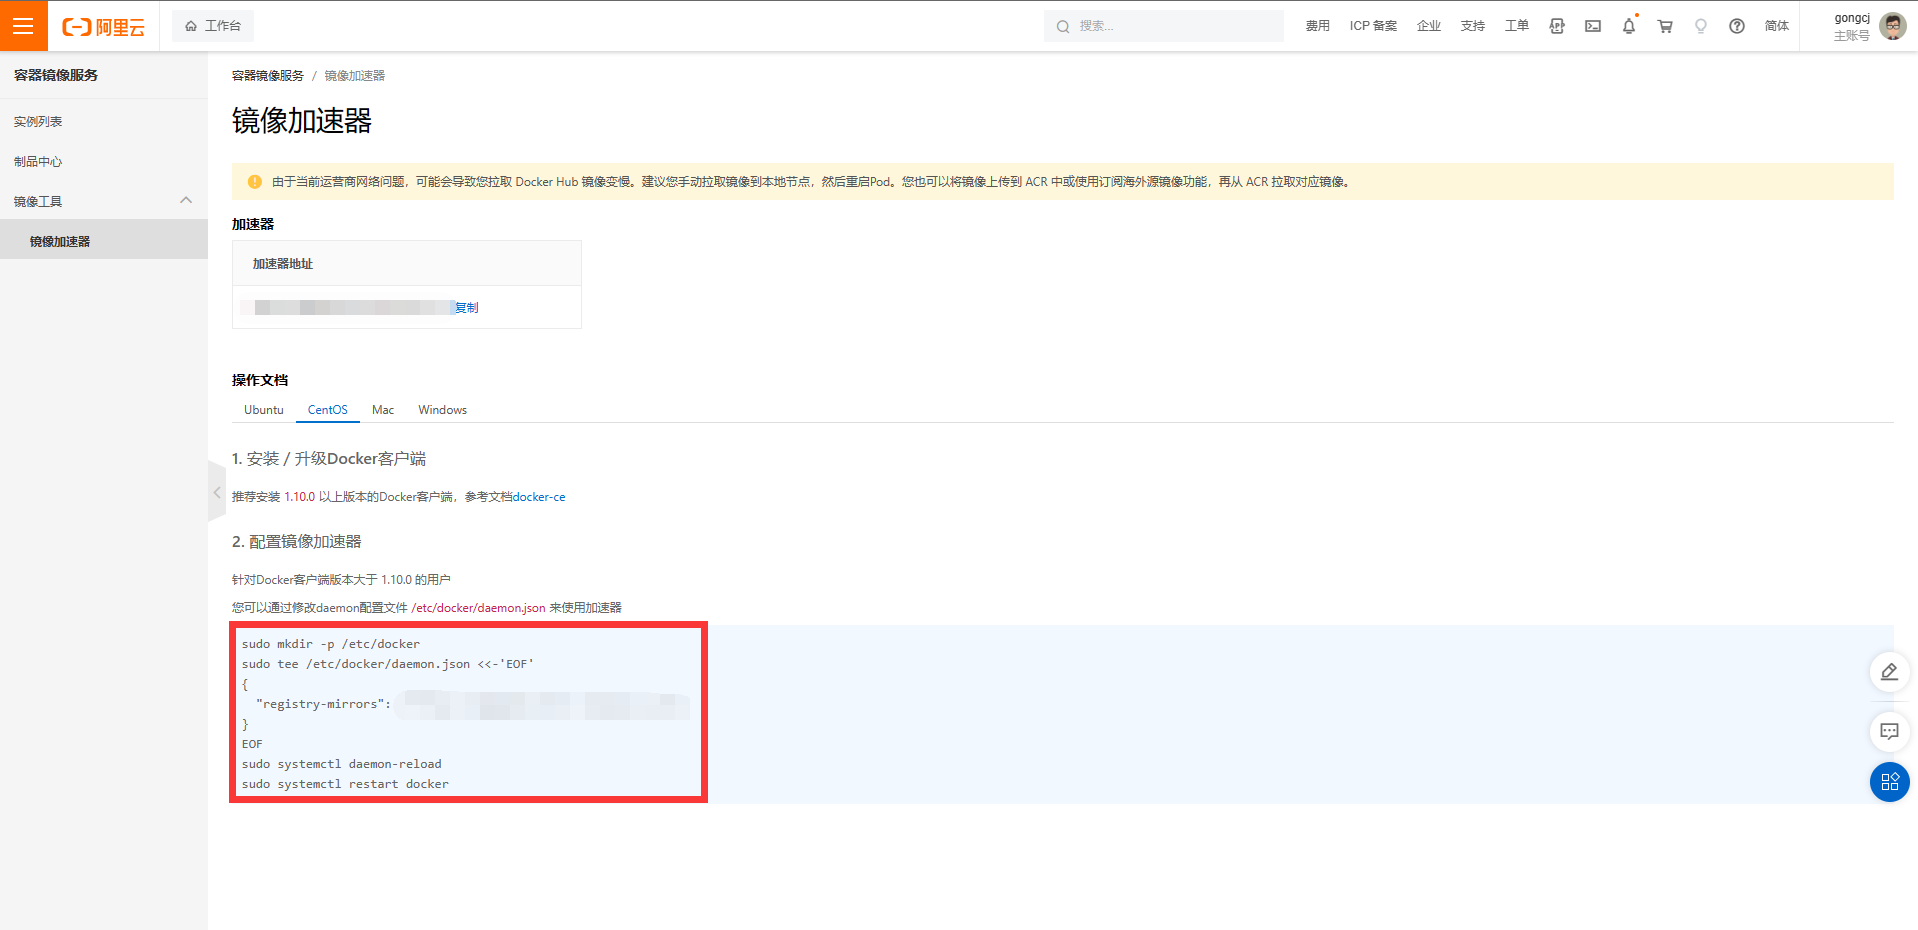Open the docker-ce documentation link
The width and height of the screenshot is (1918, 930).
click(x=539, y=497)
